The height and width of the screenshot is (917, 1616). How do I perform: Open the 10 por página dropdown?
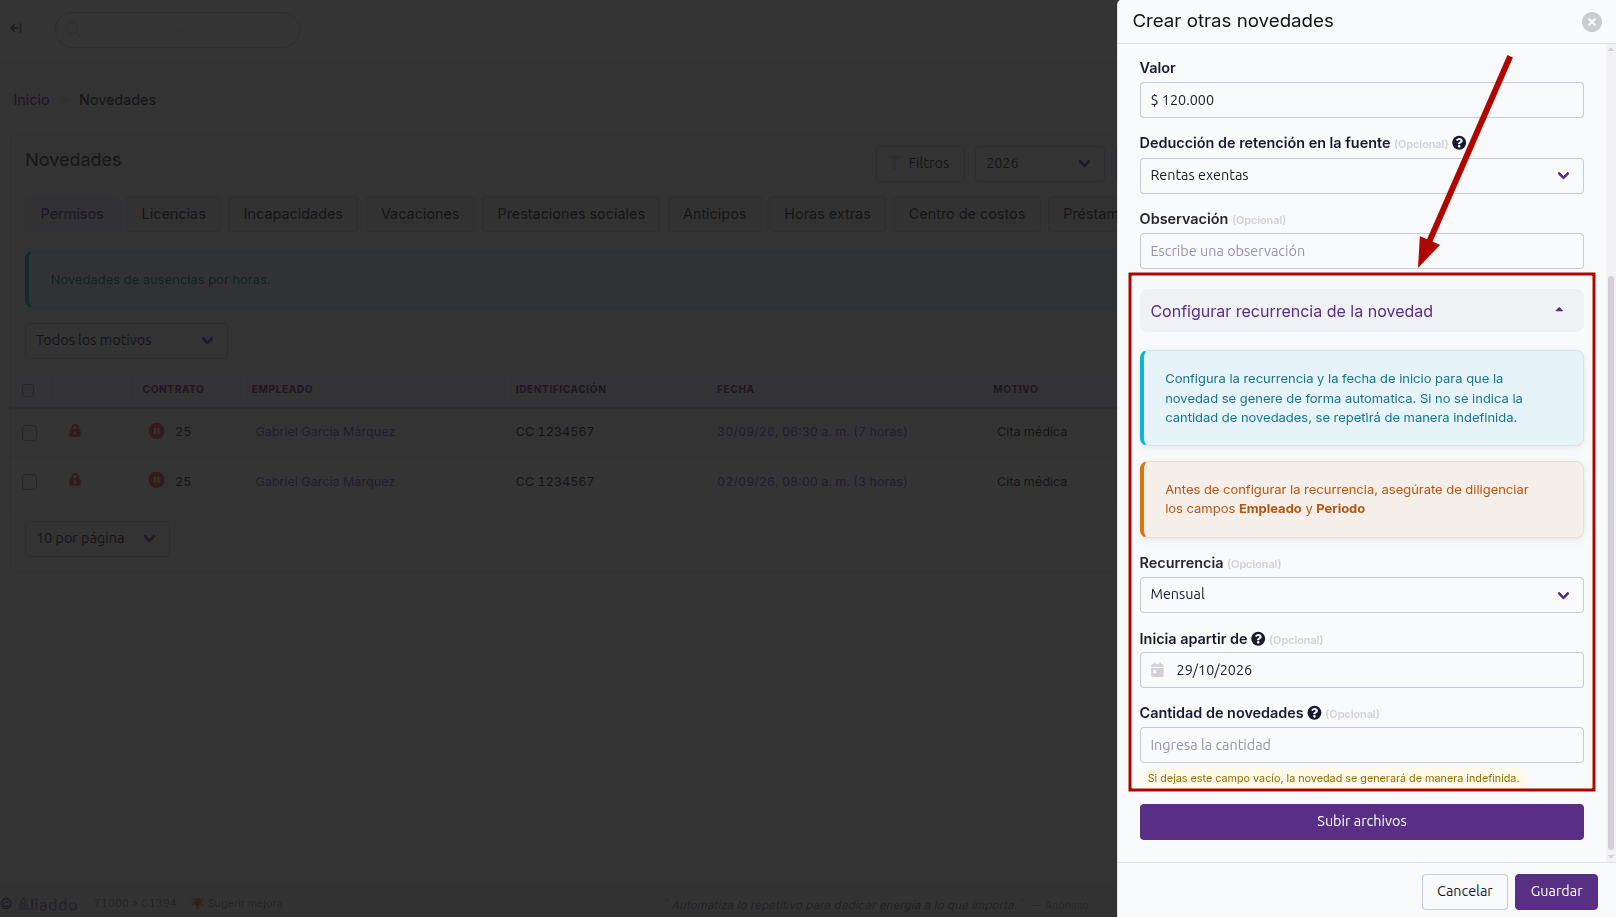(97, 538)
